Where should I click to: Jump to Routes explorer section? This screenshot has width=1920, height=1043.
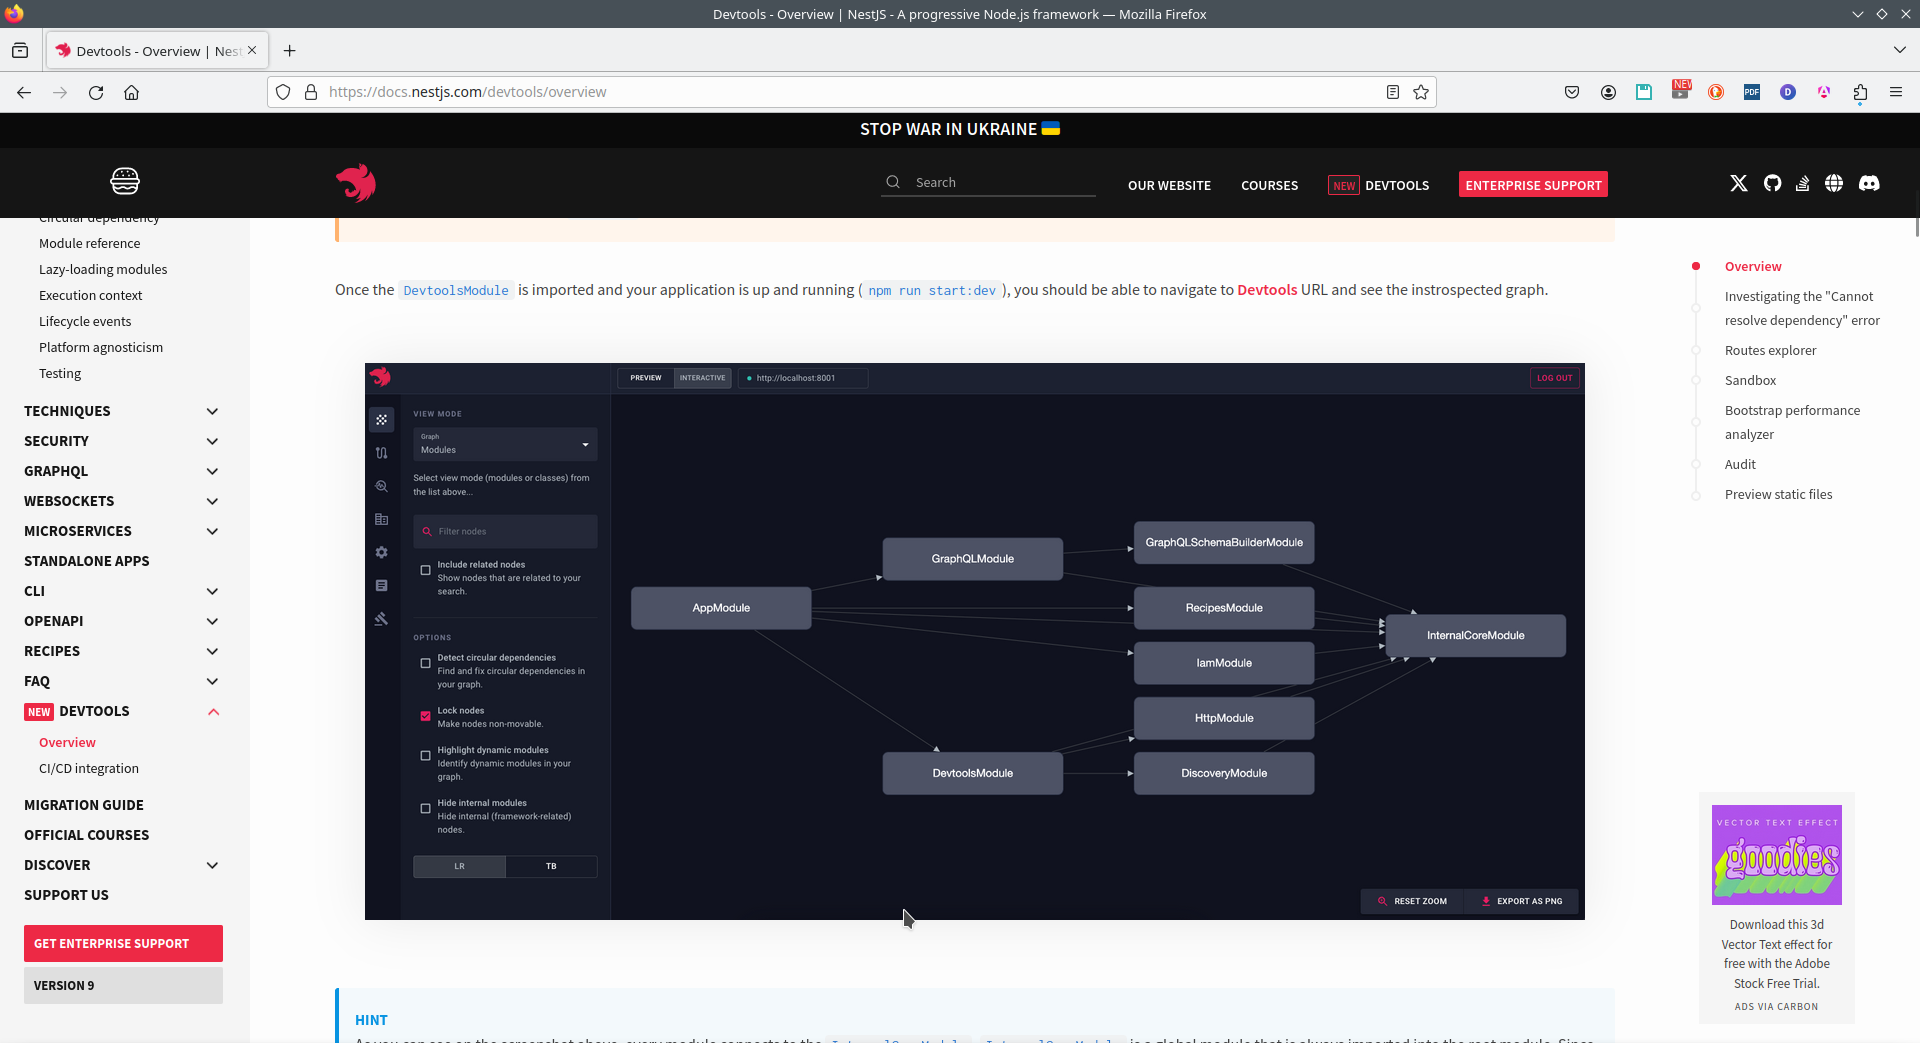tap(1770, 350)
